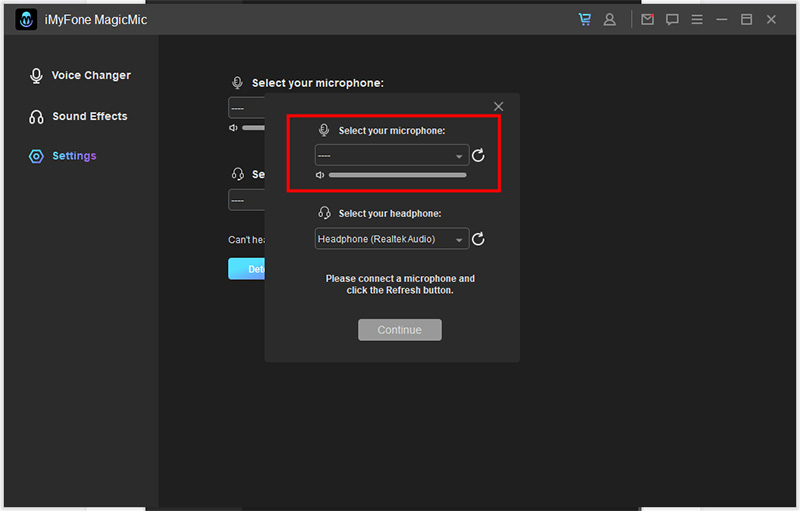Open the user account icon

click(x=609, y=19)
